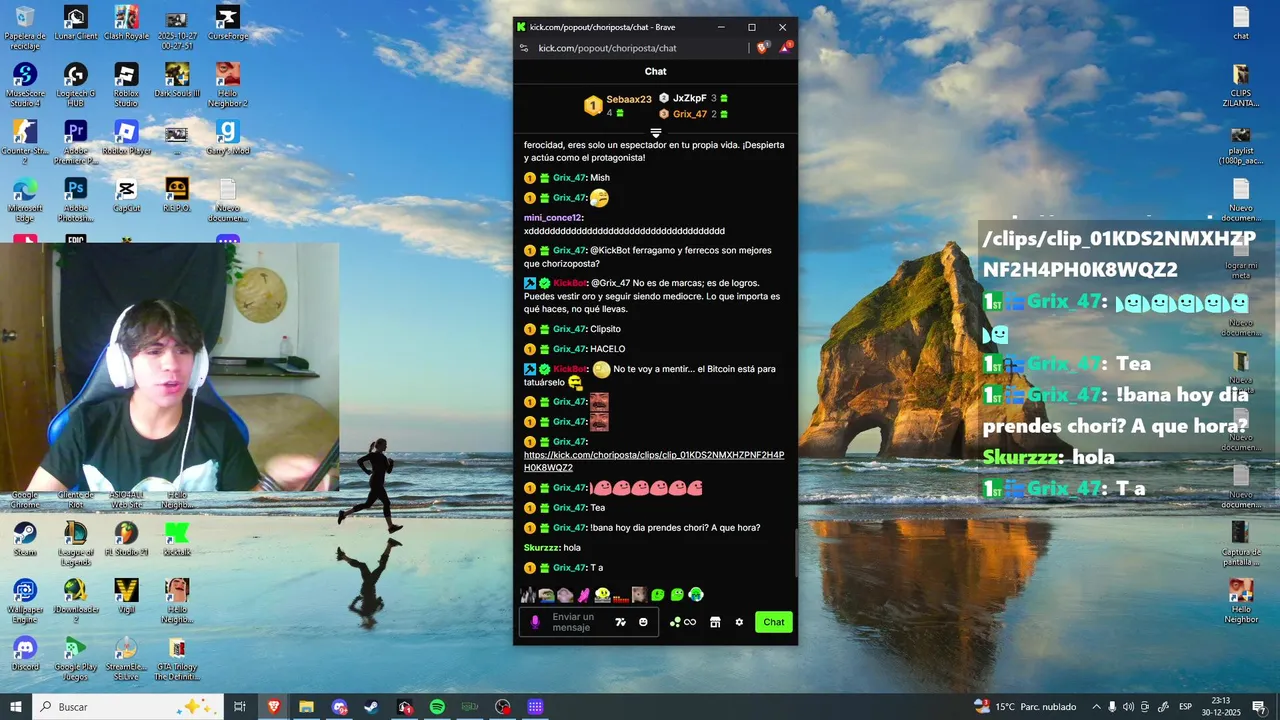
Task: Open the 7TV emote picker
Action: [621, 622]
